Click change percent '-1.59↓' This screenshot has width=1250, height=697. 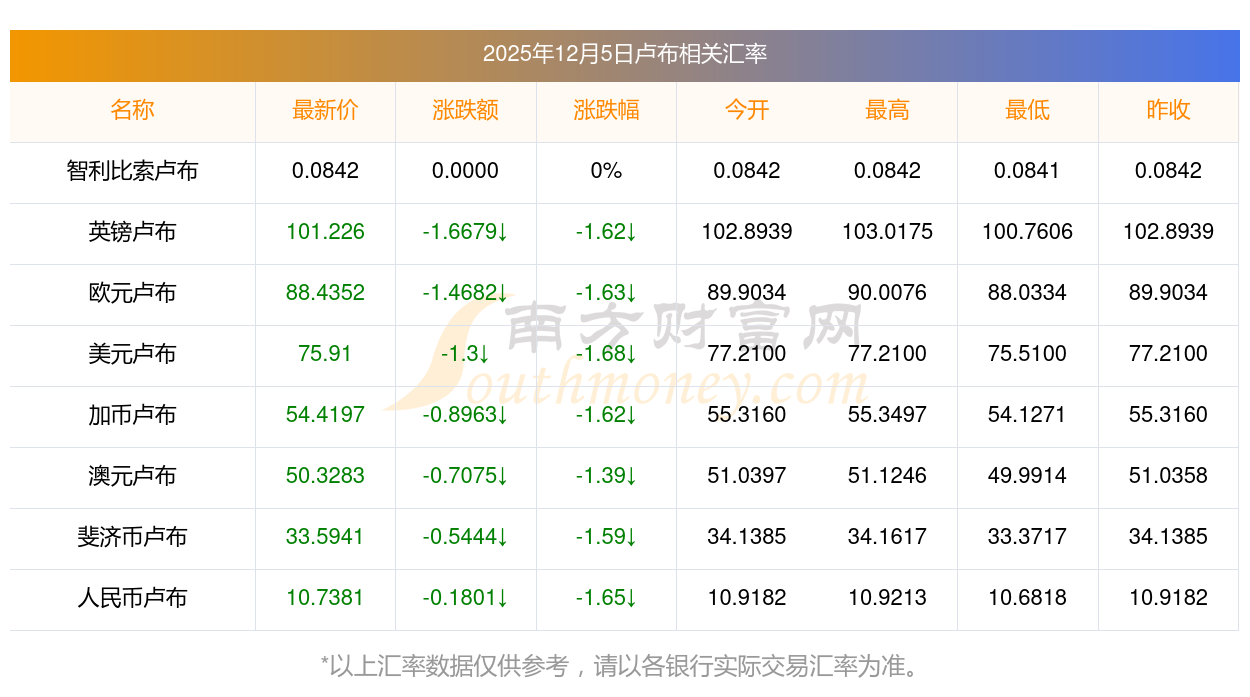pos(606,537)
